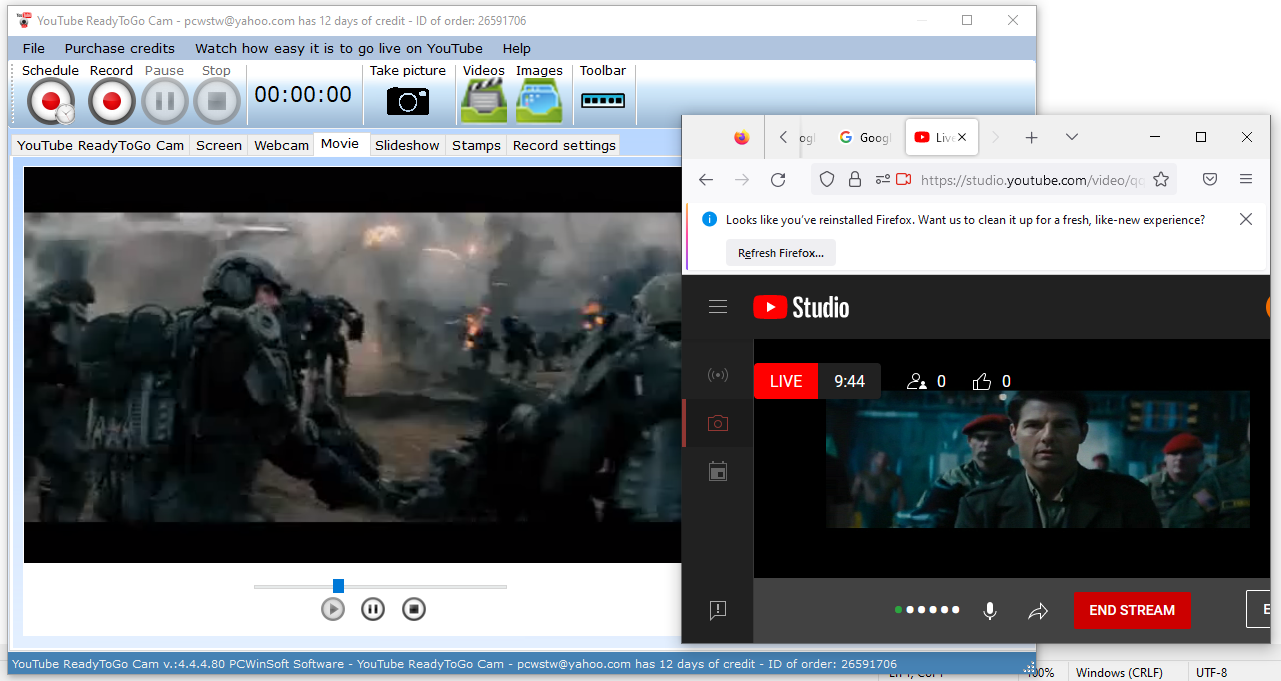Click the Stop recording icon in toolbar
Image resolution: width=1281 pixels, height=681 pixels.
click(216, 101)
